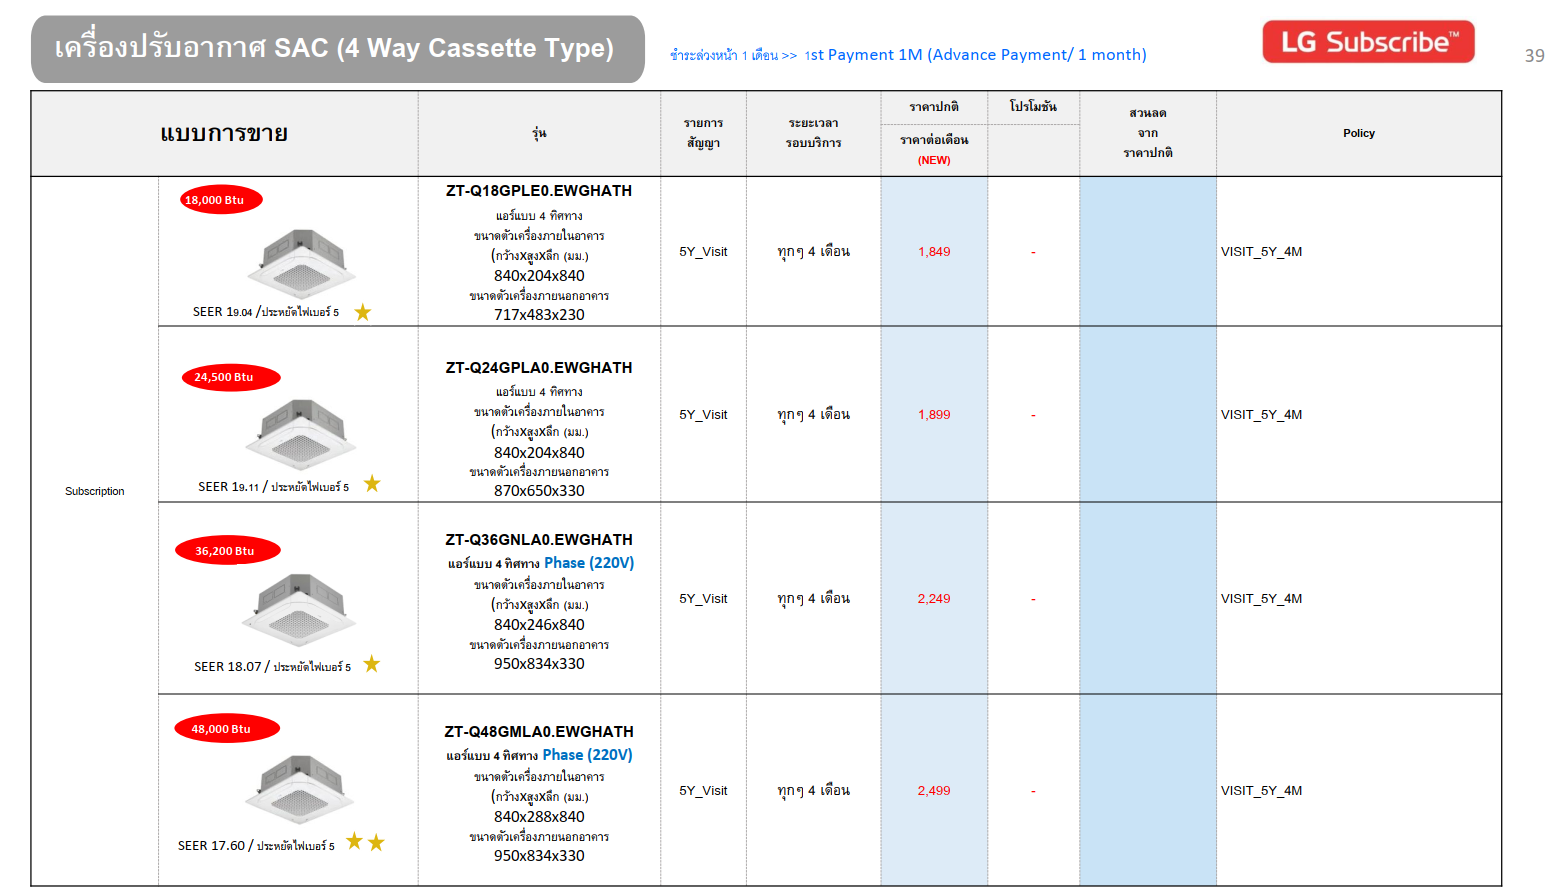Select the 48,000 Btu cassette unit image
Viewport: 1560px width, 889px height.
(x=300, y=788)
